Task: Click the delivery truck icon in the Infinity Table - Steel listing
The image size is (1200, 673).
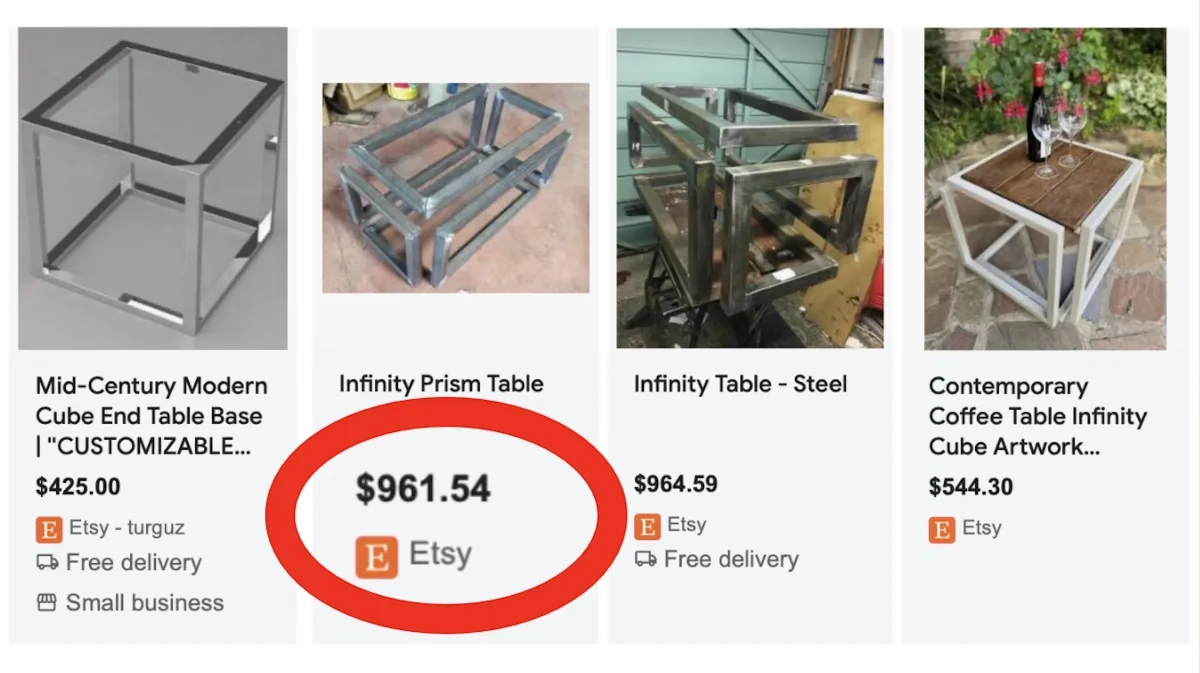Action: pyautogui.click(x=646, y=559)
